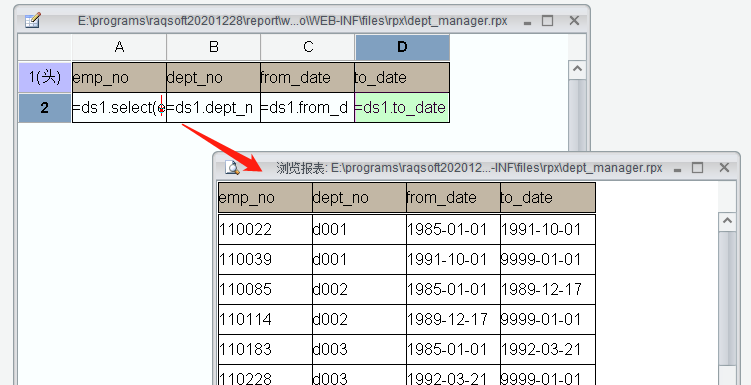
Task: Click dept_no cell d001 in 110022 row
Action: (x=360, y=229)
